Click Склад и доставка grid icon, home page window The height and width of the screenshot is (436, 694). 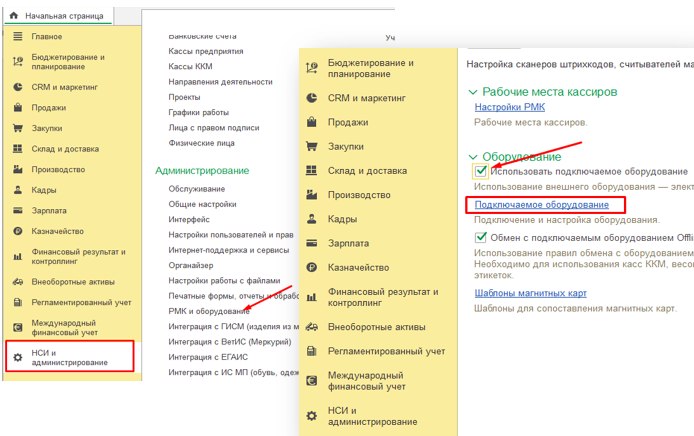pyautogui.click(x=18, y=149)
